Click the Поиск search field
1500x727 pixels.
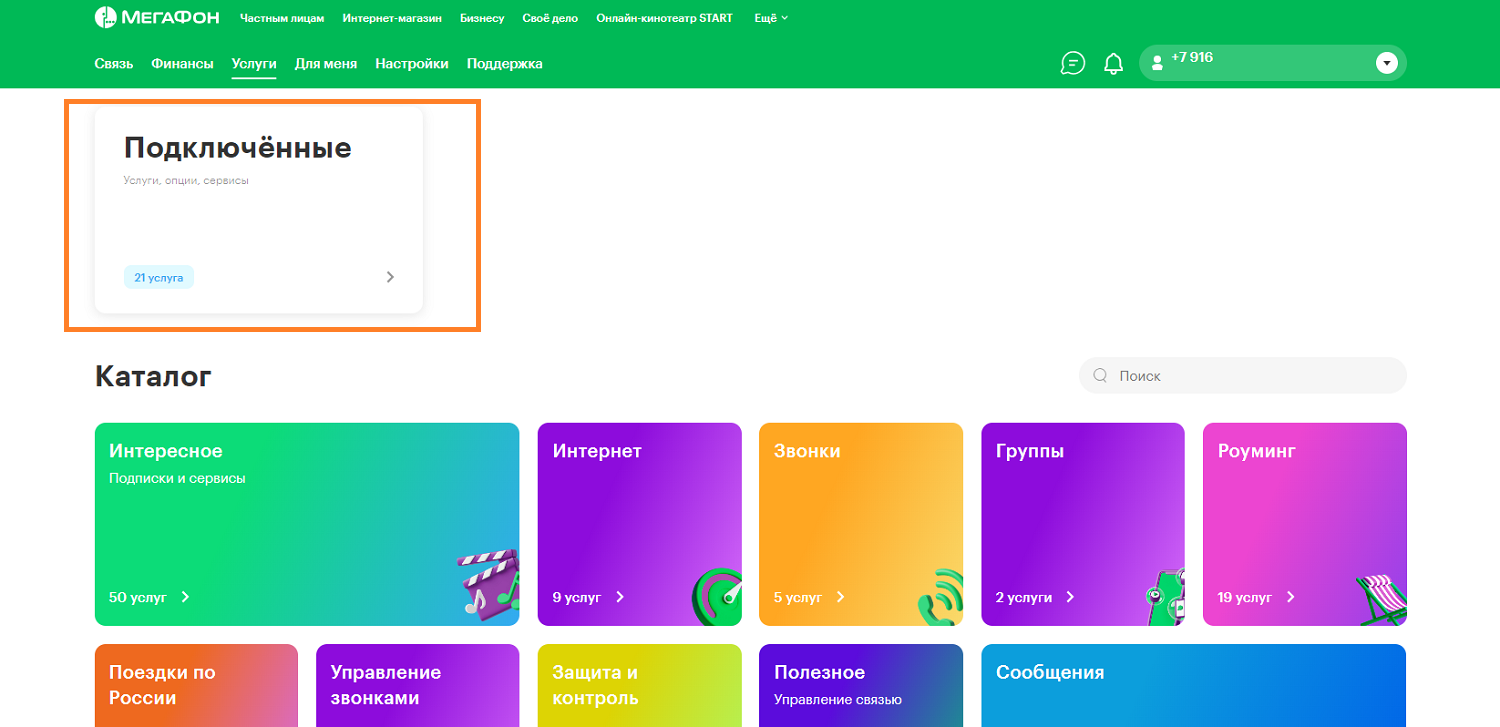(x=1243, y=376)
